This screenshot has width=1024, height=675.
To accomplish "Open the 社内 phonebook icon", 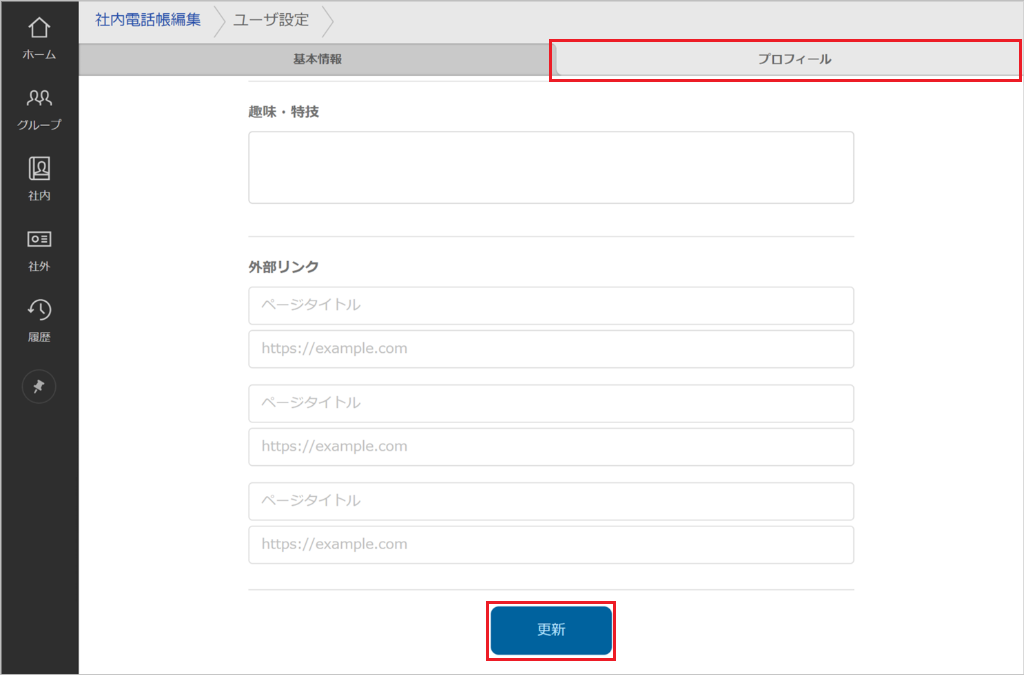I will [x=38, y=177].
